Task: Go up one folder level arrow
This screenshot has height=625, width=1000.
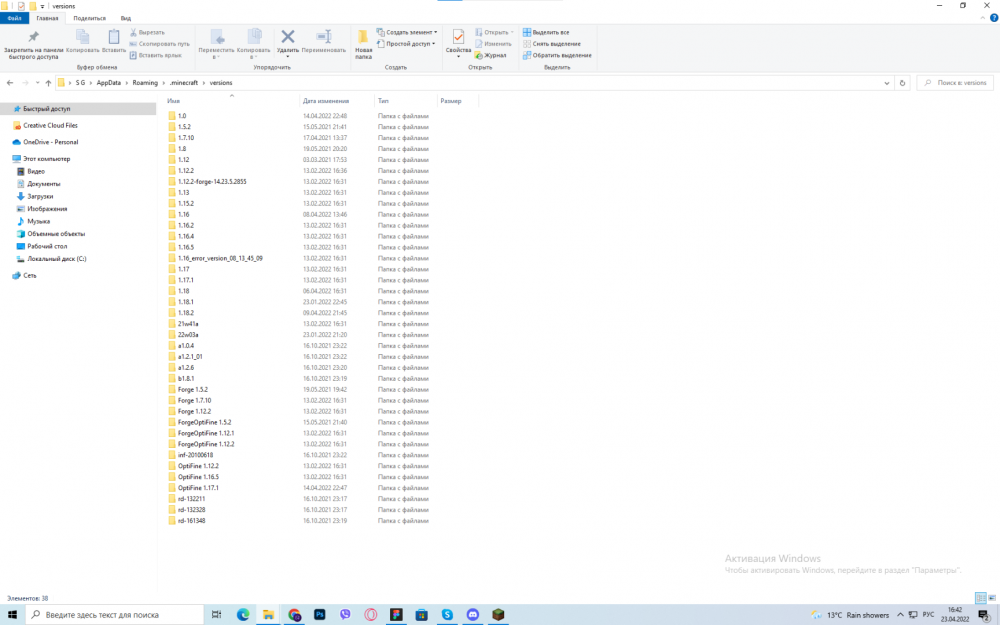Action: pos(48,83)
